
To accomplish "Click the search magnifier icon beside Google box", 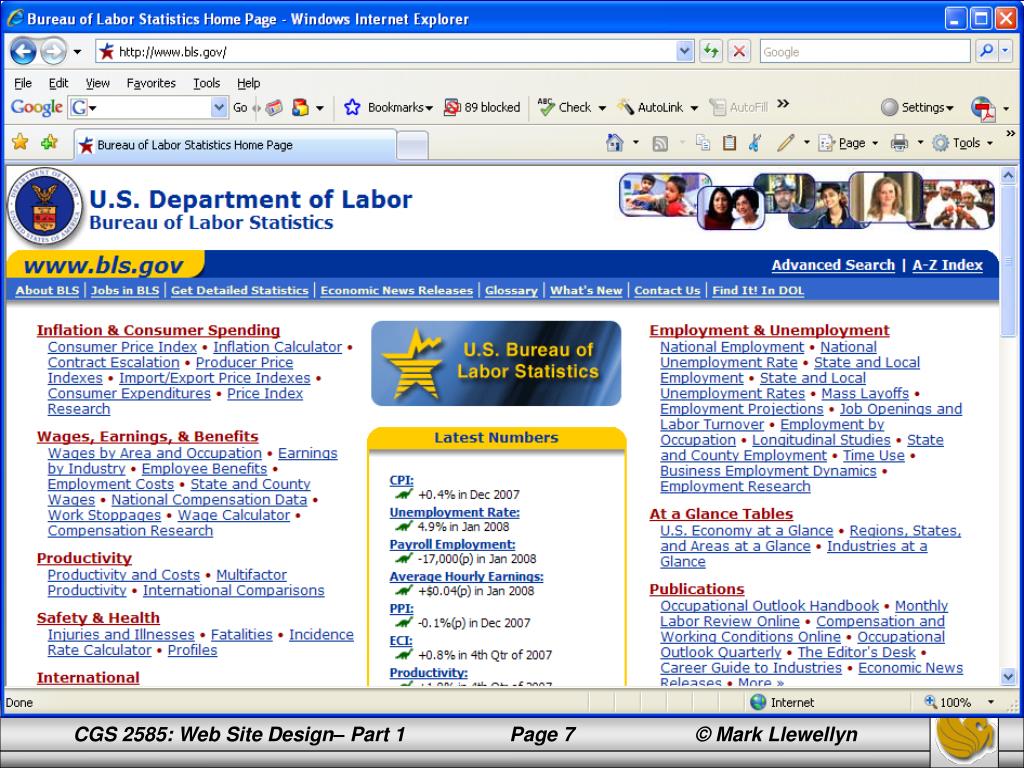I will point(987,51).
